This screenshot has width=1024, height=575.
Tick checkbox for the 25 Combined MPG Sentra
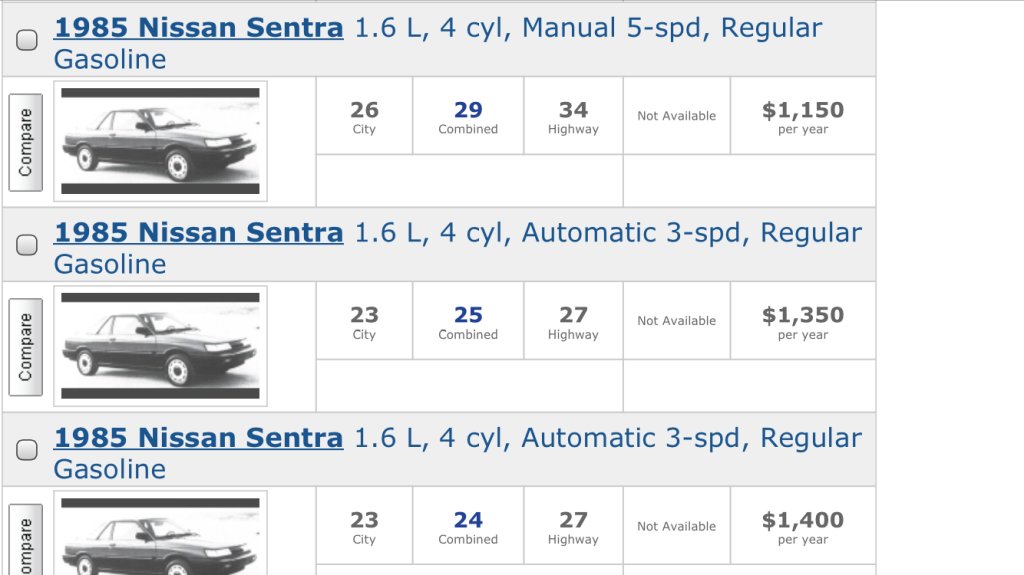coord(27,245)
